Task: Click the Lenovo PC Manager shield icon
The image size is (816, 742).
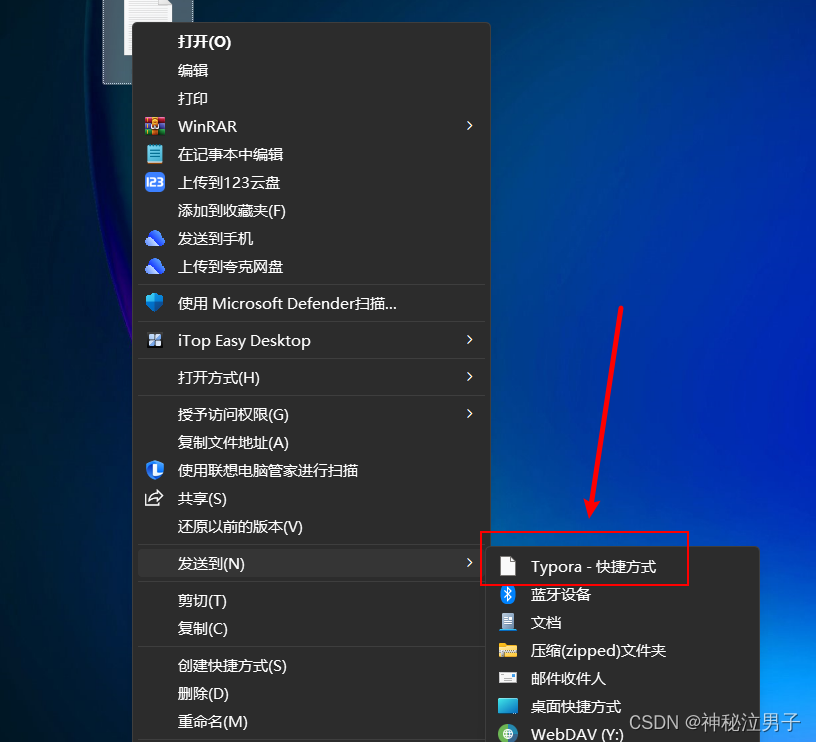Action: [x=155, y=470]
